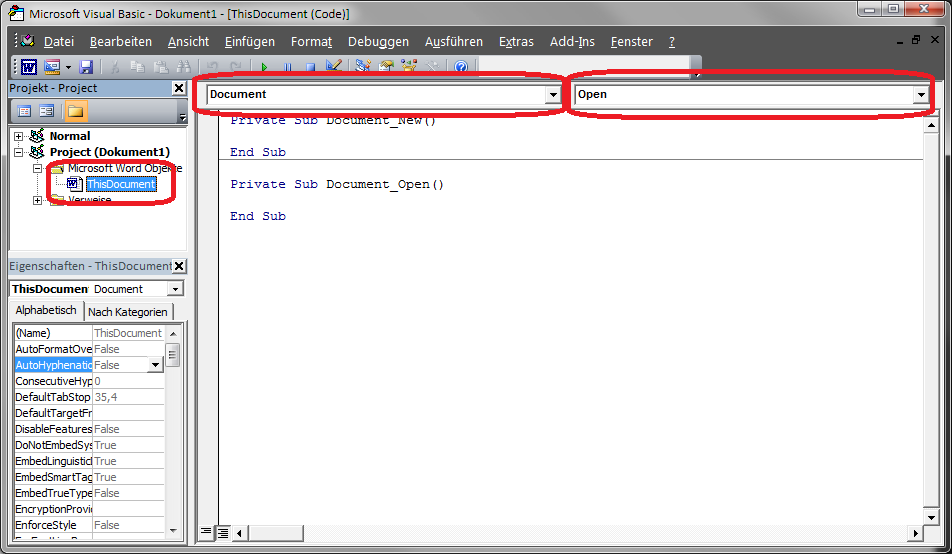Select Project (Dokument1) tree item
Image resolution: width=952 pixels, height=554 pixels.
[x=110, y=152]
